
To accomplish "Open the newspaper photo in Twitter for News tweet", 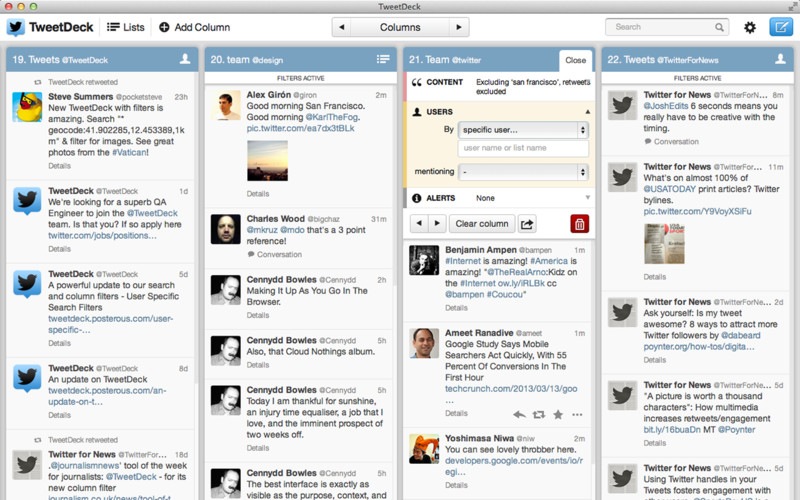I will coord(664,244).
